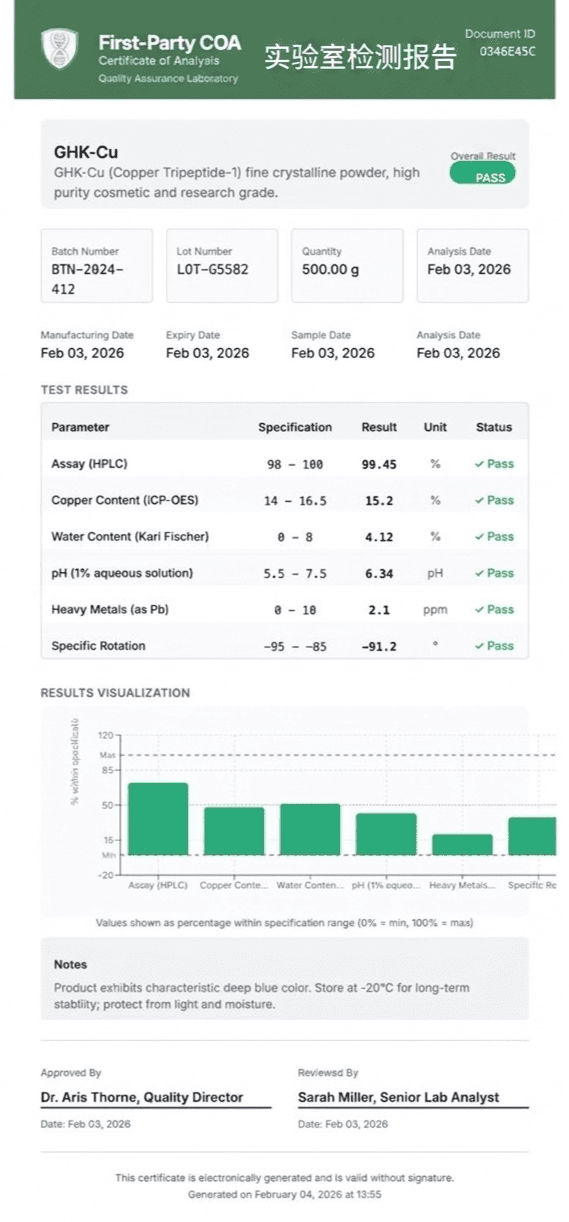The height and width of the screenshot is (1222, 569).
Task: Click the Analysis Date card
Action: click(472, 266)
